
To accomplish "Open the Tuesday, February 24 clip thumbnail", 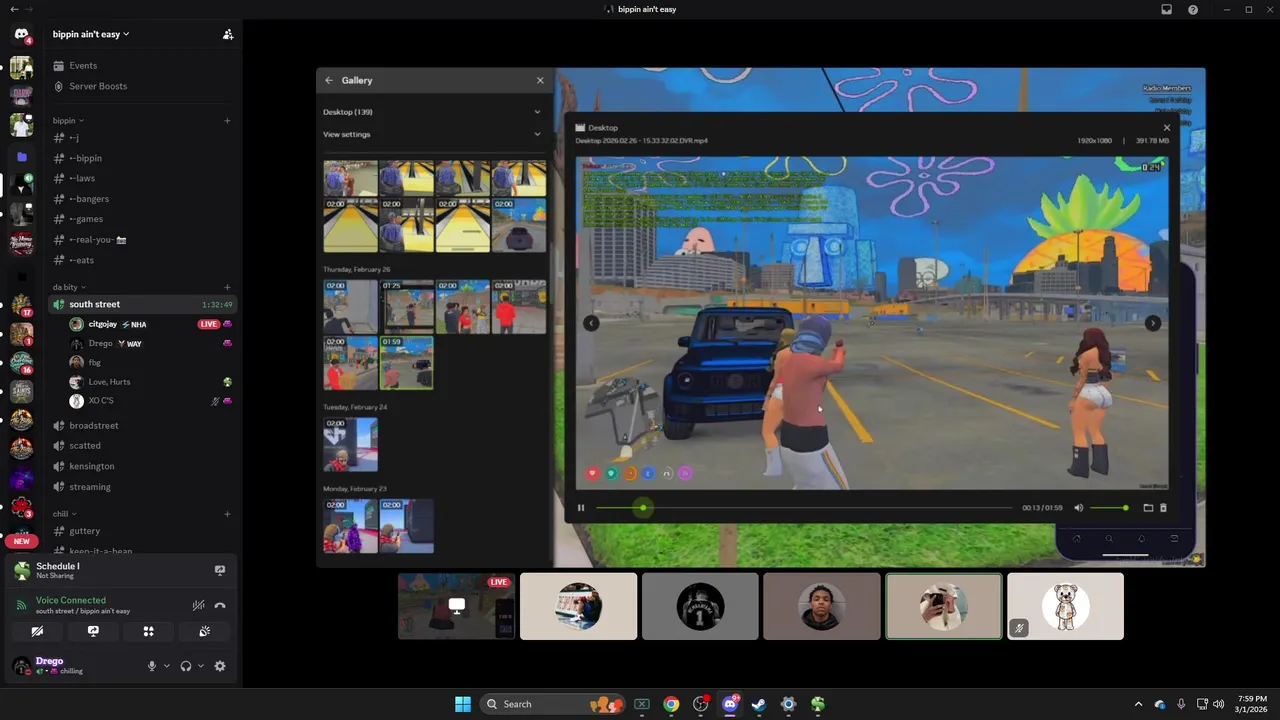I will (350, 445).
